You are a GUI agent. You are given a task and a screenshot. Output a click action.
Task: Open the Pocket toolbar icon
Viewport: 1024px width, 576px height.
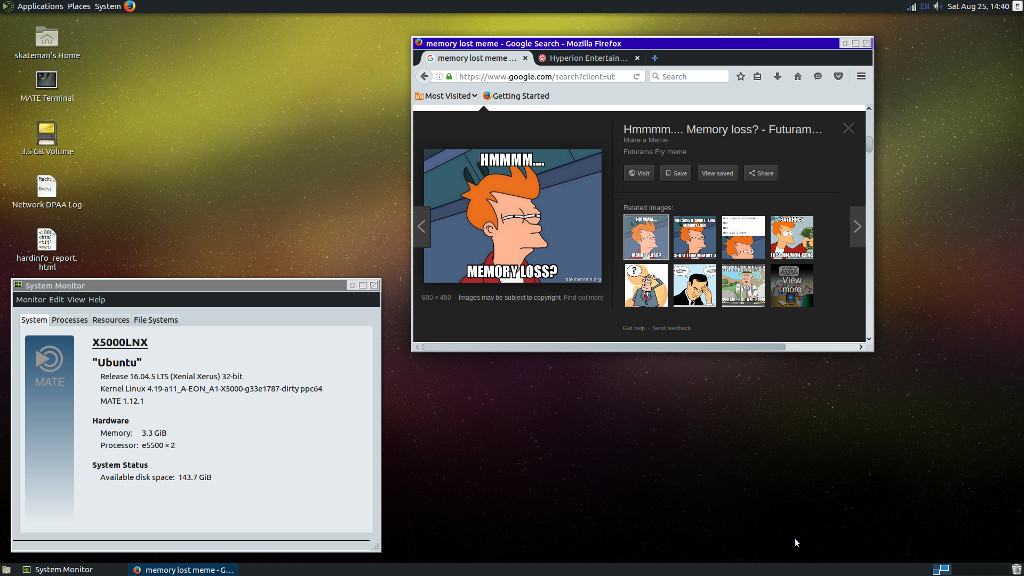point(839,76)
